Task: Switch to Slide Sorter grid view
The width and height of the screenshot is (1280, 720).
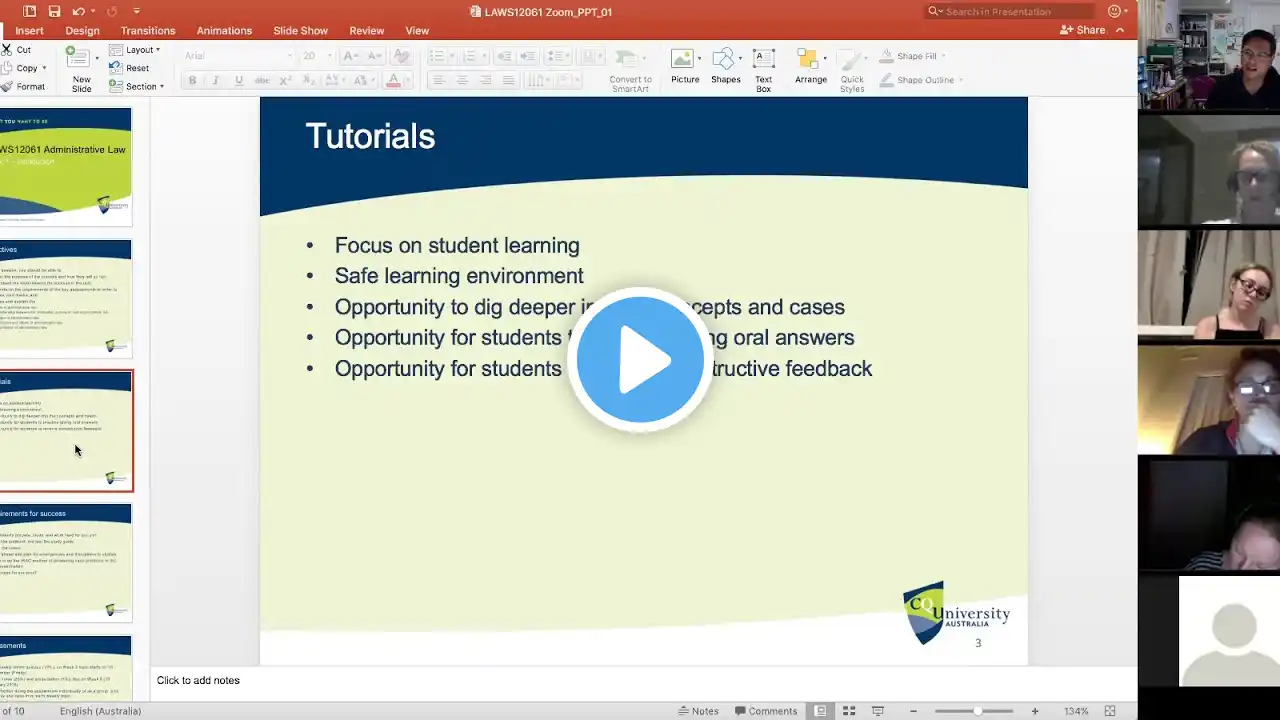Action: 849,711
